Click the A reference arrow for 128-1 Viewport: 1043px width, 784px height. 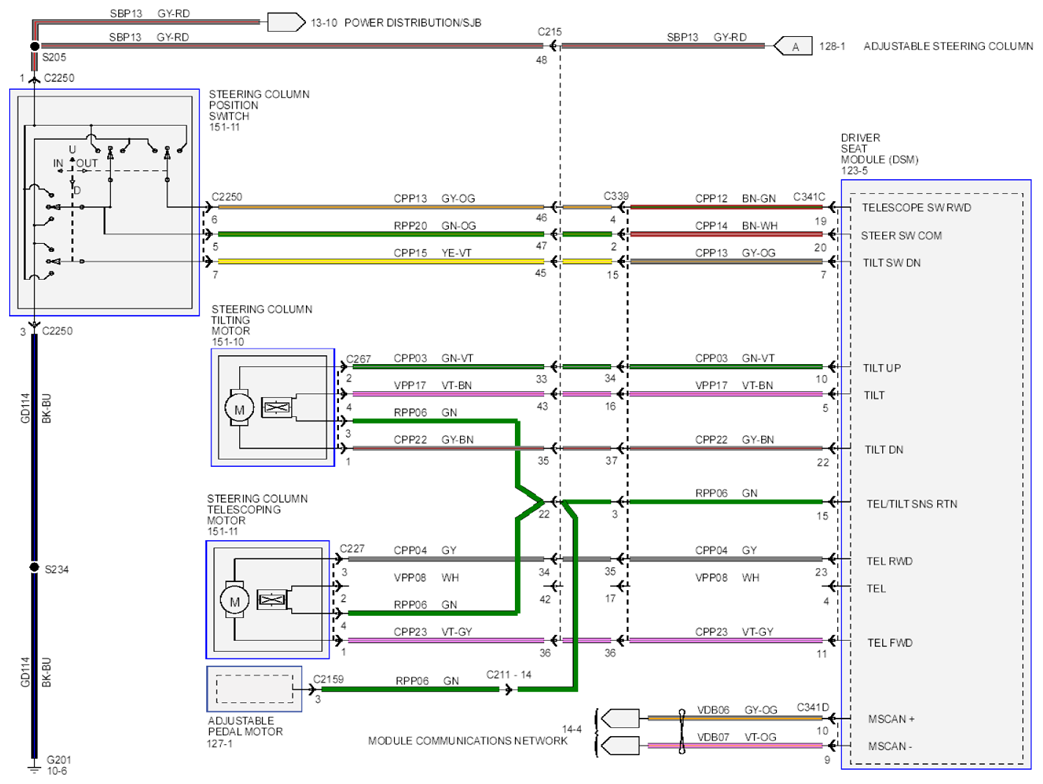(793, 47)
